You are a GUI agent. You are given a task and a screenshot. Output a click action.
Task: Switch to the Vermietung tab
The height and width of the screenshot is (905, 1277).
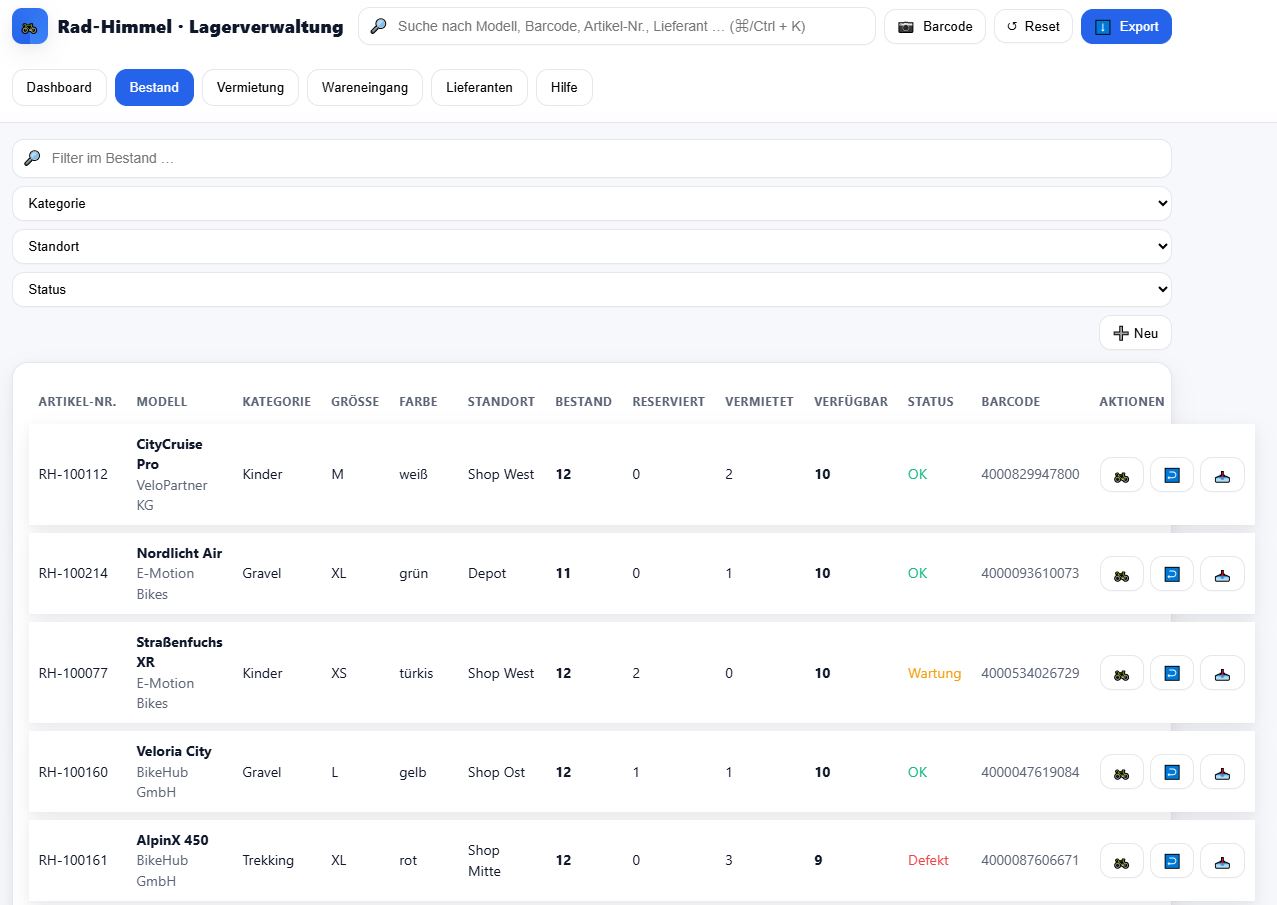click(x=250, y=87)
